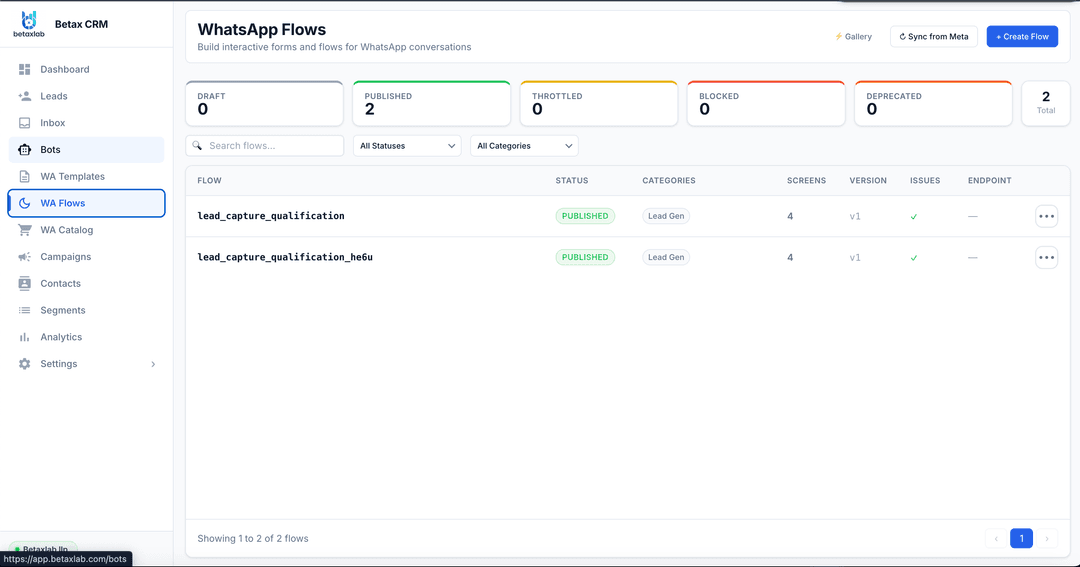Click the Segments list icon
This screenshot has height=567, width=1080.
click(x=25, y=310)
